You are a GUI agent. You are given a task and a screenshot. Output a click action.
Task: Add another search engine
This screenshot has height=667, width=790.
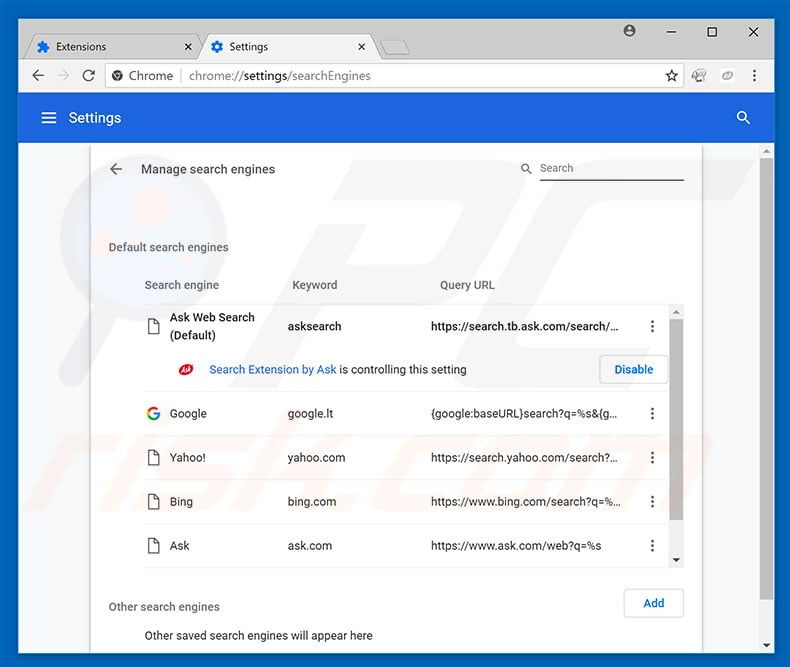(653, 603)
